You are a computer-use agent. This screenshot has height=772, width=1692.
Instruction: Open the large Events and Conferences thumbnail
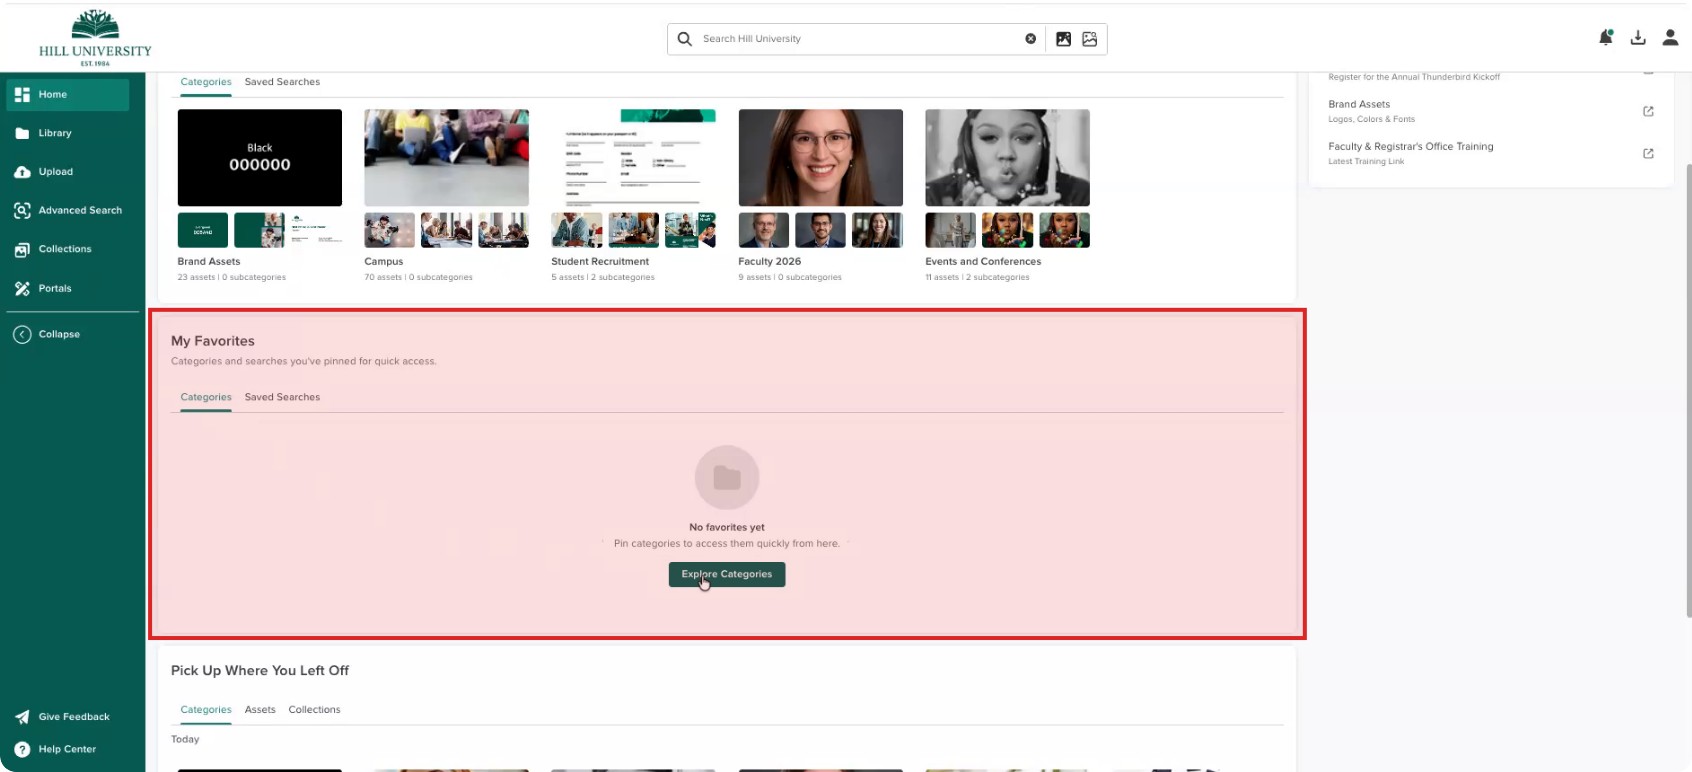tap(1008, 158)
